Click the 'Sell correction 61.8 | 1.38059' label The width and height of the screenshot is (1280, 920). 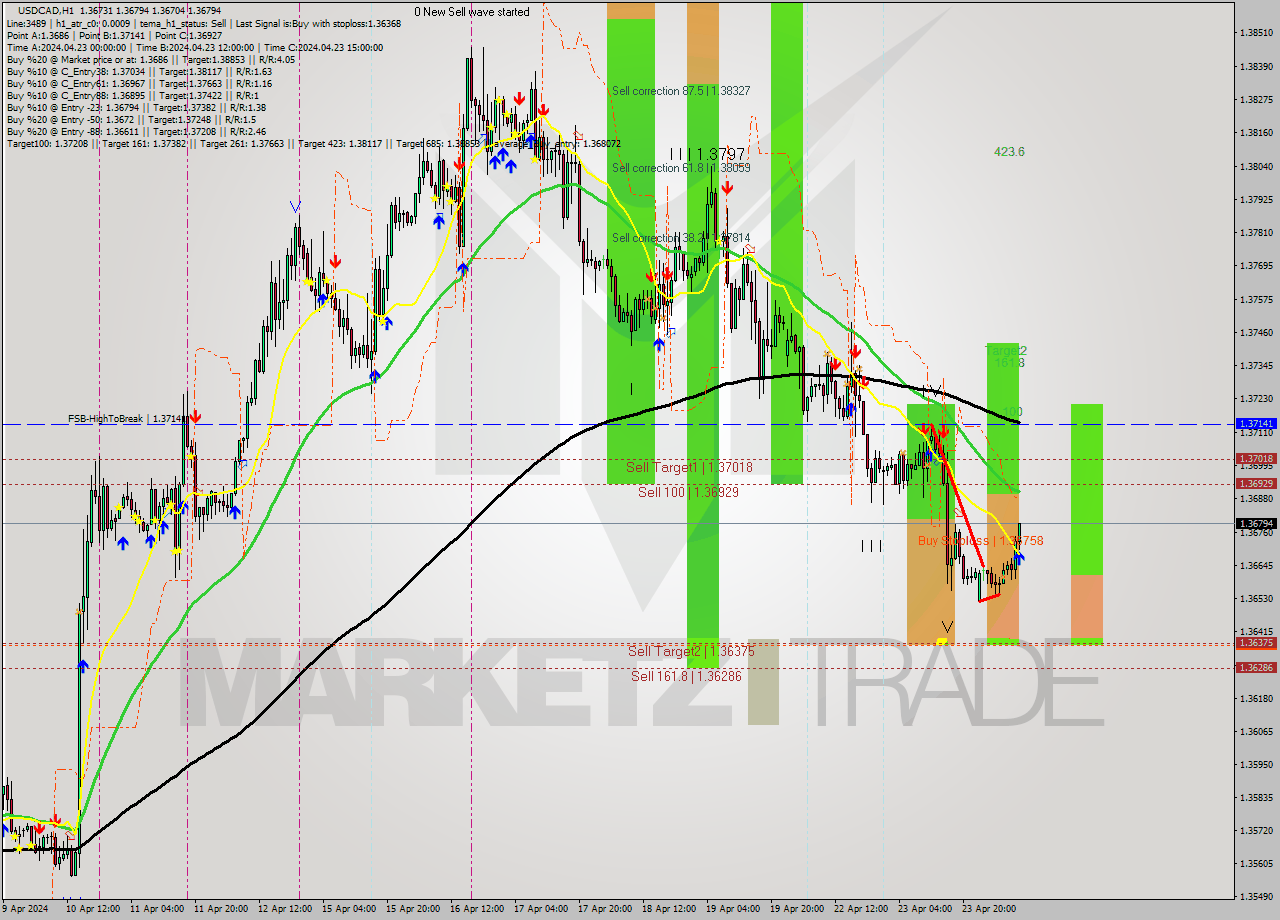click(x=681, y=168)
